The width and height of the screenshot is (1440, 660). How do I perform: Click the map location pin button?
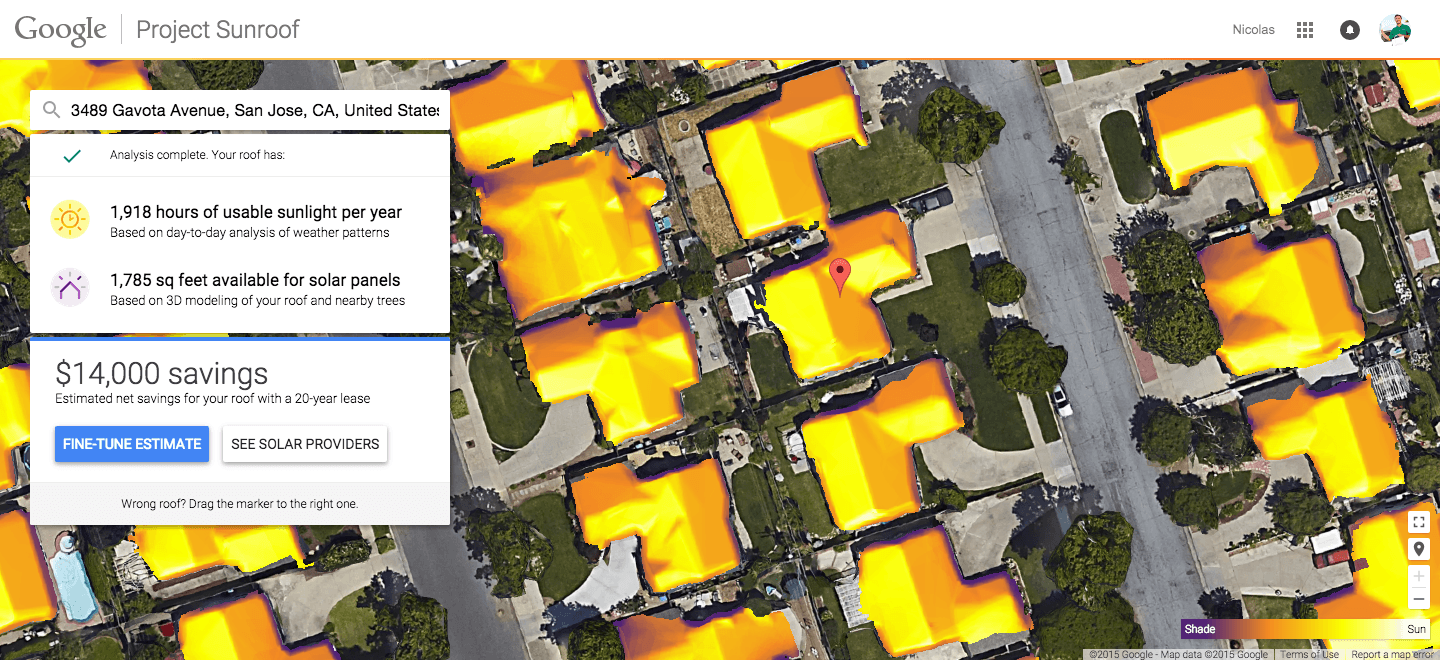[1418, 549]
